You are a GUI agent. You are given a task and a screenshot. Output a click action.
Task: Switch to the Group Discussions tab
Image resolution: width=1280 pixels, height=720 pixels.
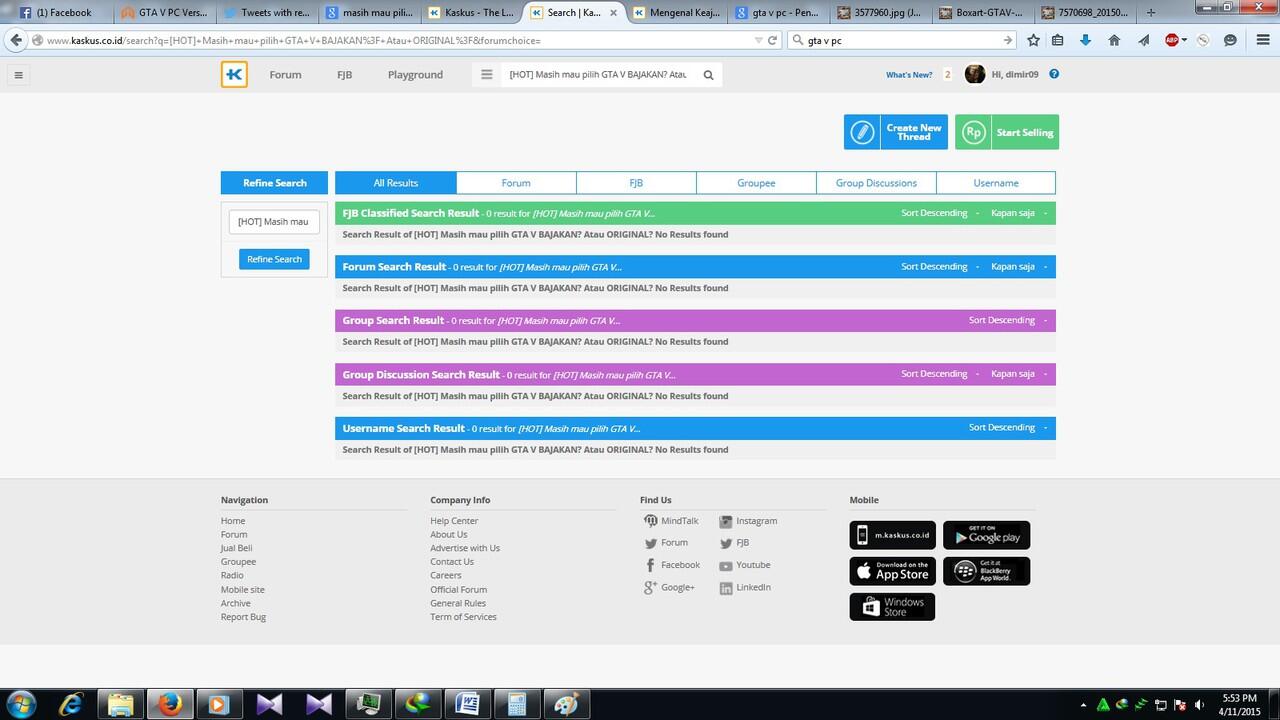(x=876, y=183)
